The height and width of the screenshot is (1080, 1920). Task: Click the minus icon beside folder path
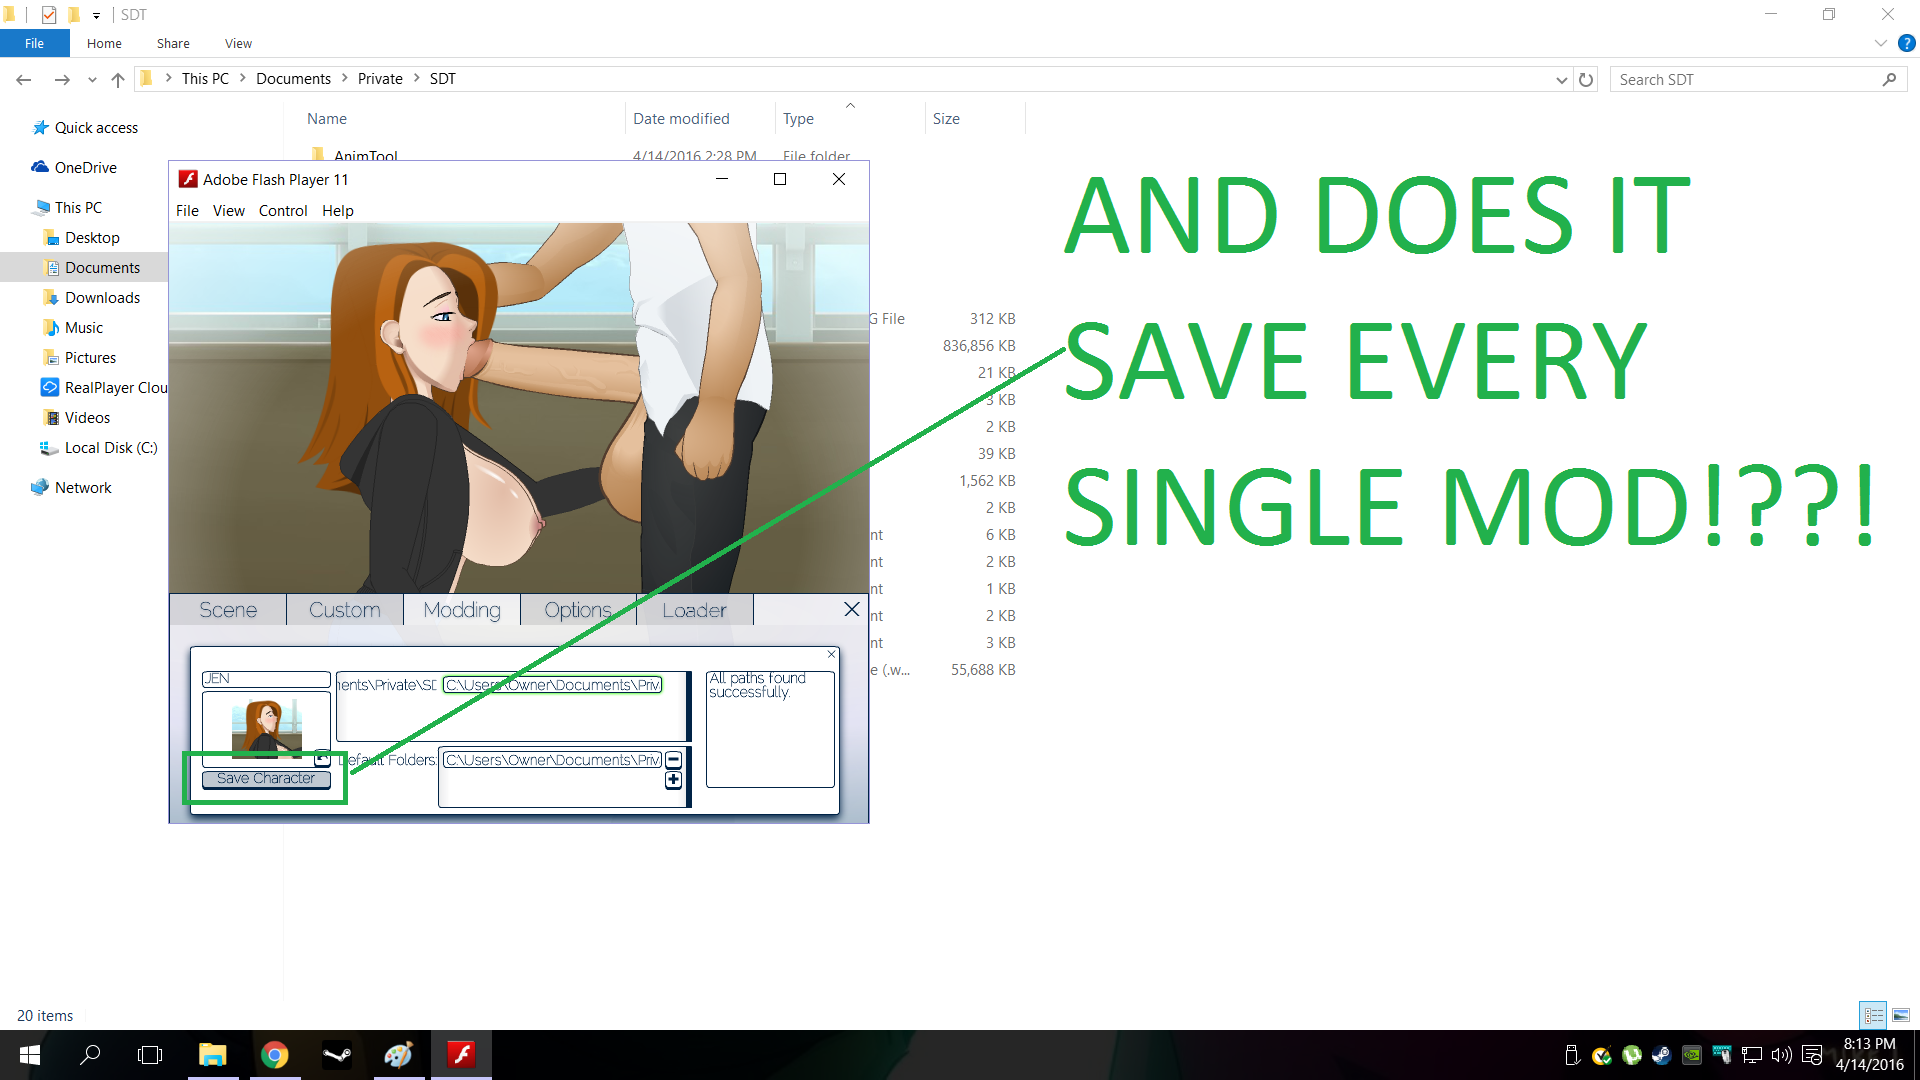click(674, 760)
